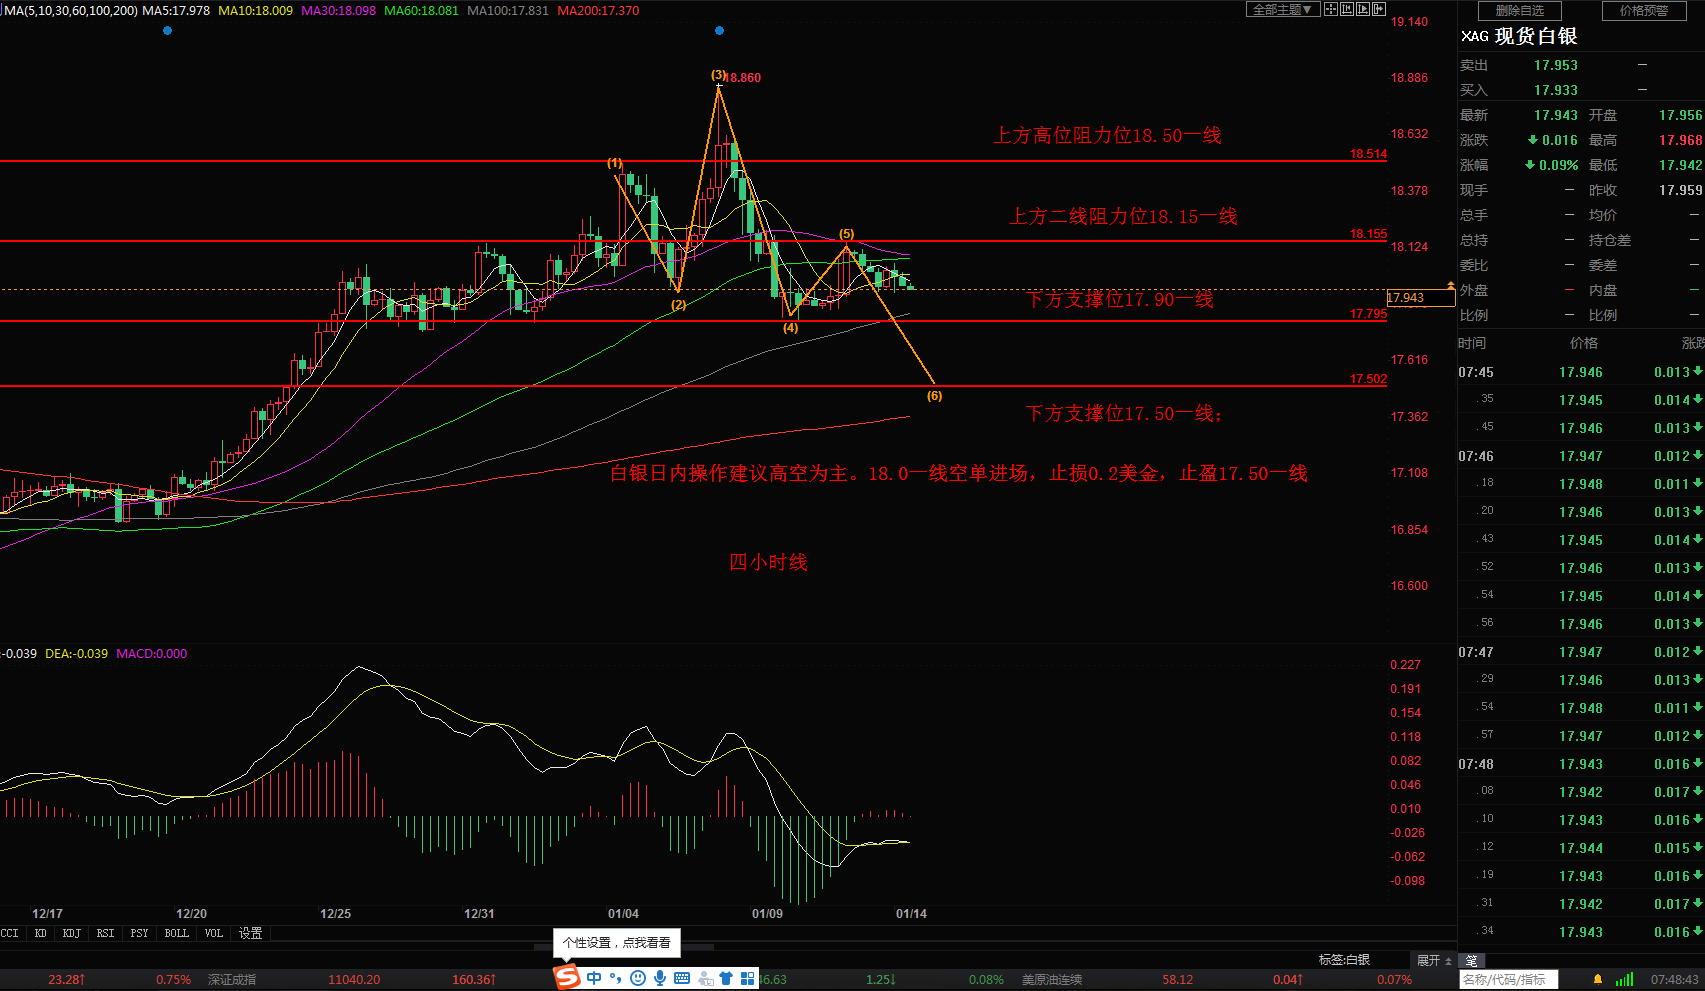Click the first blue dot marker on chart
The image size is (1705, 991).
coord(167,31)
